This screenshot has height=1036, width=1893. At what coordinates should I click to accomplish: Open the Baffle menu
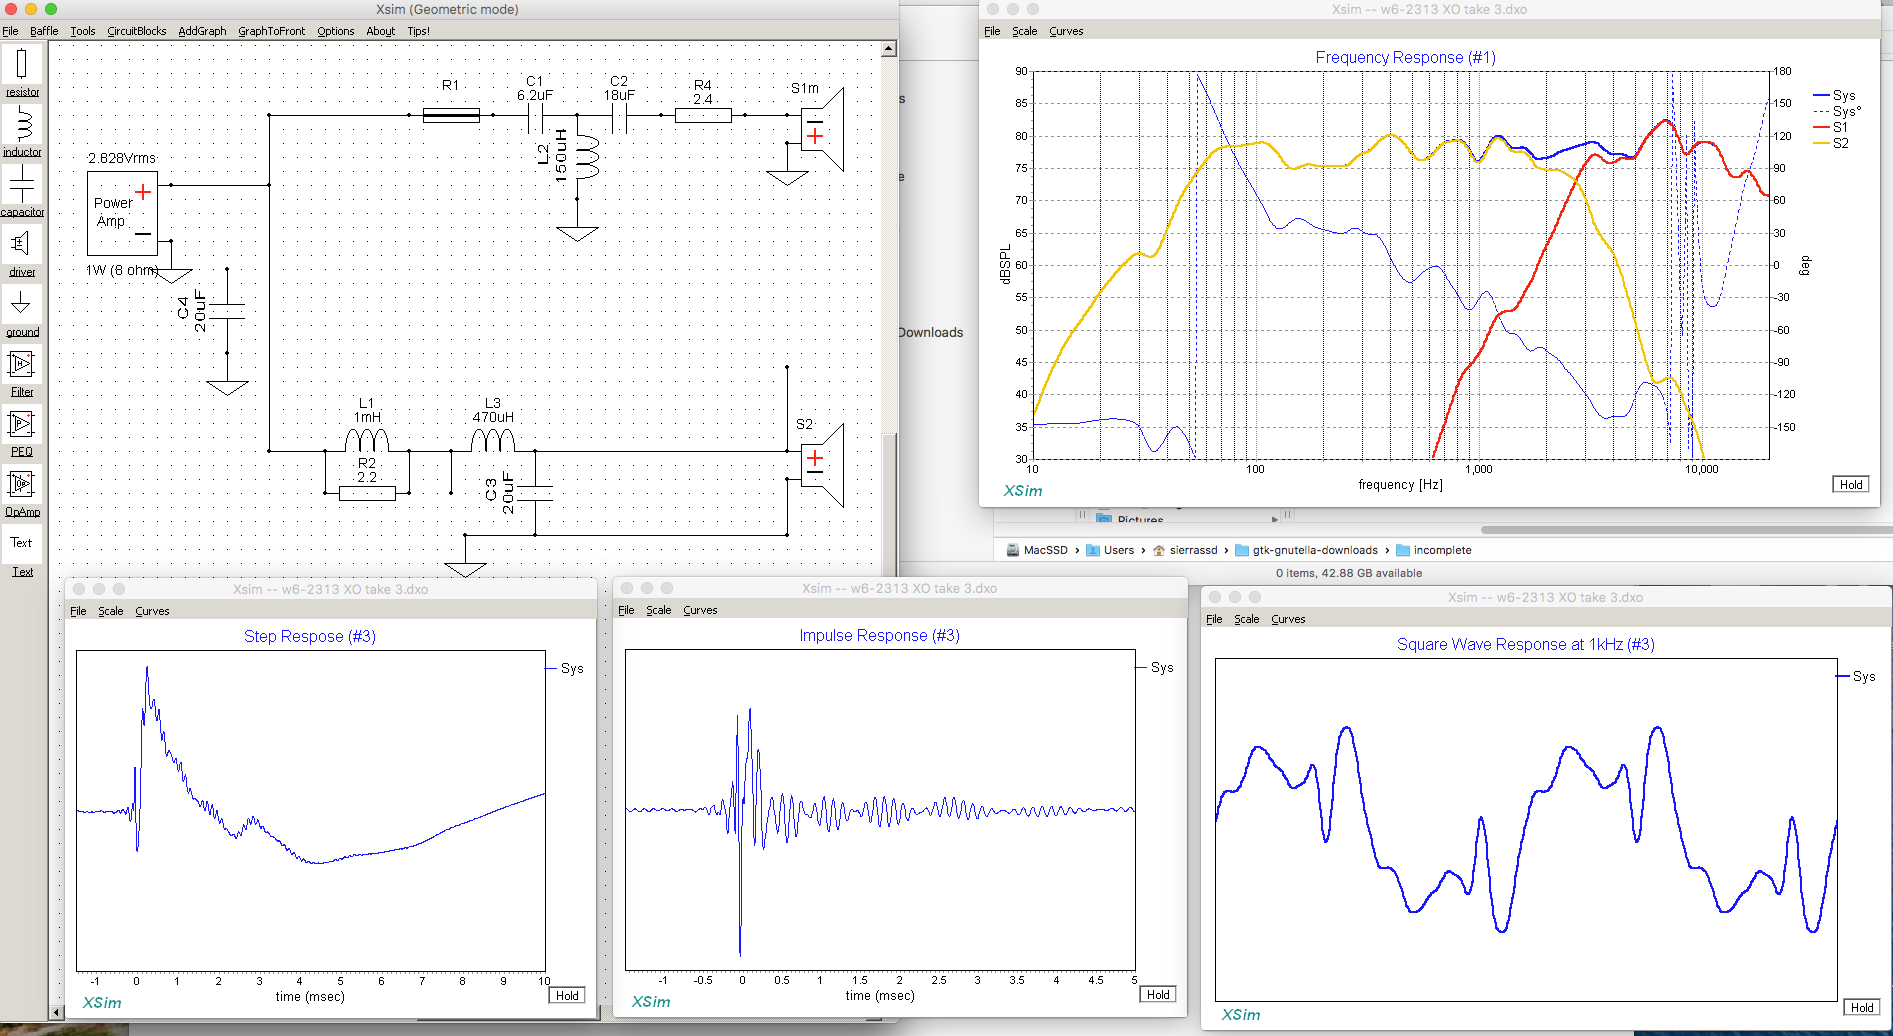pos(44,31)
